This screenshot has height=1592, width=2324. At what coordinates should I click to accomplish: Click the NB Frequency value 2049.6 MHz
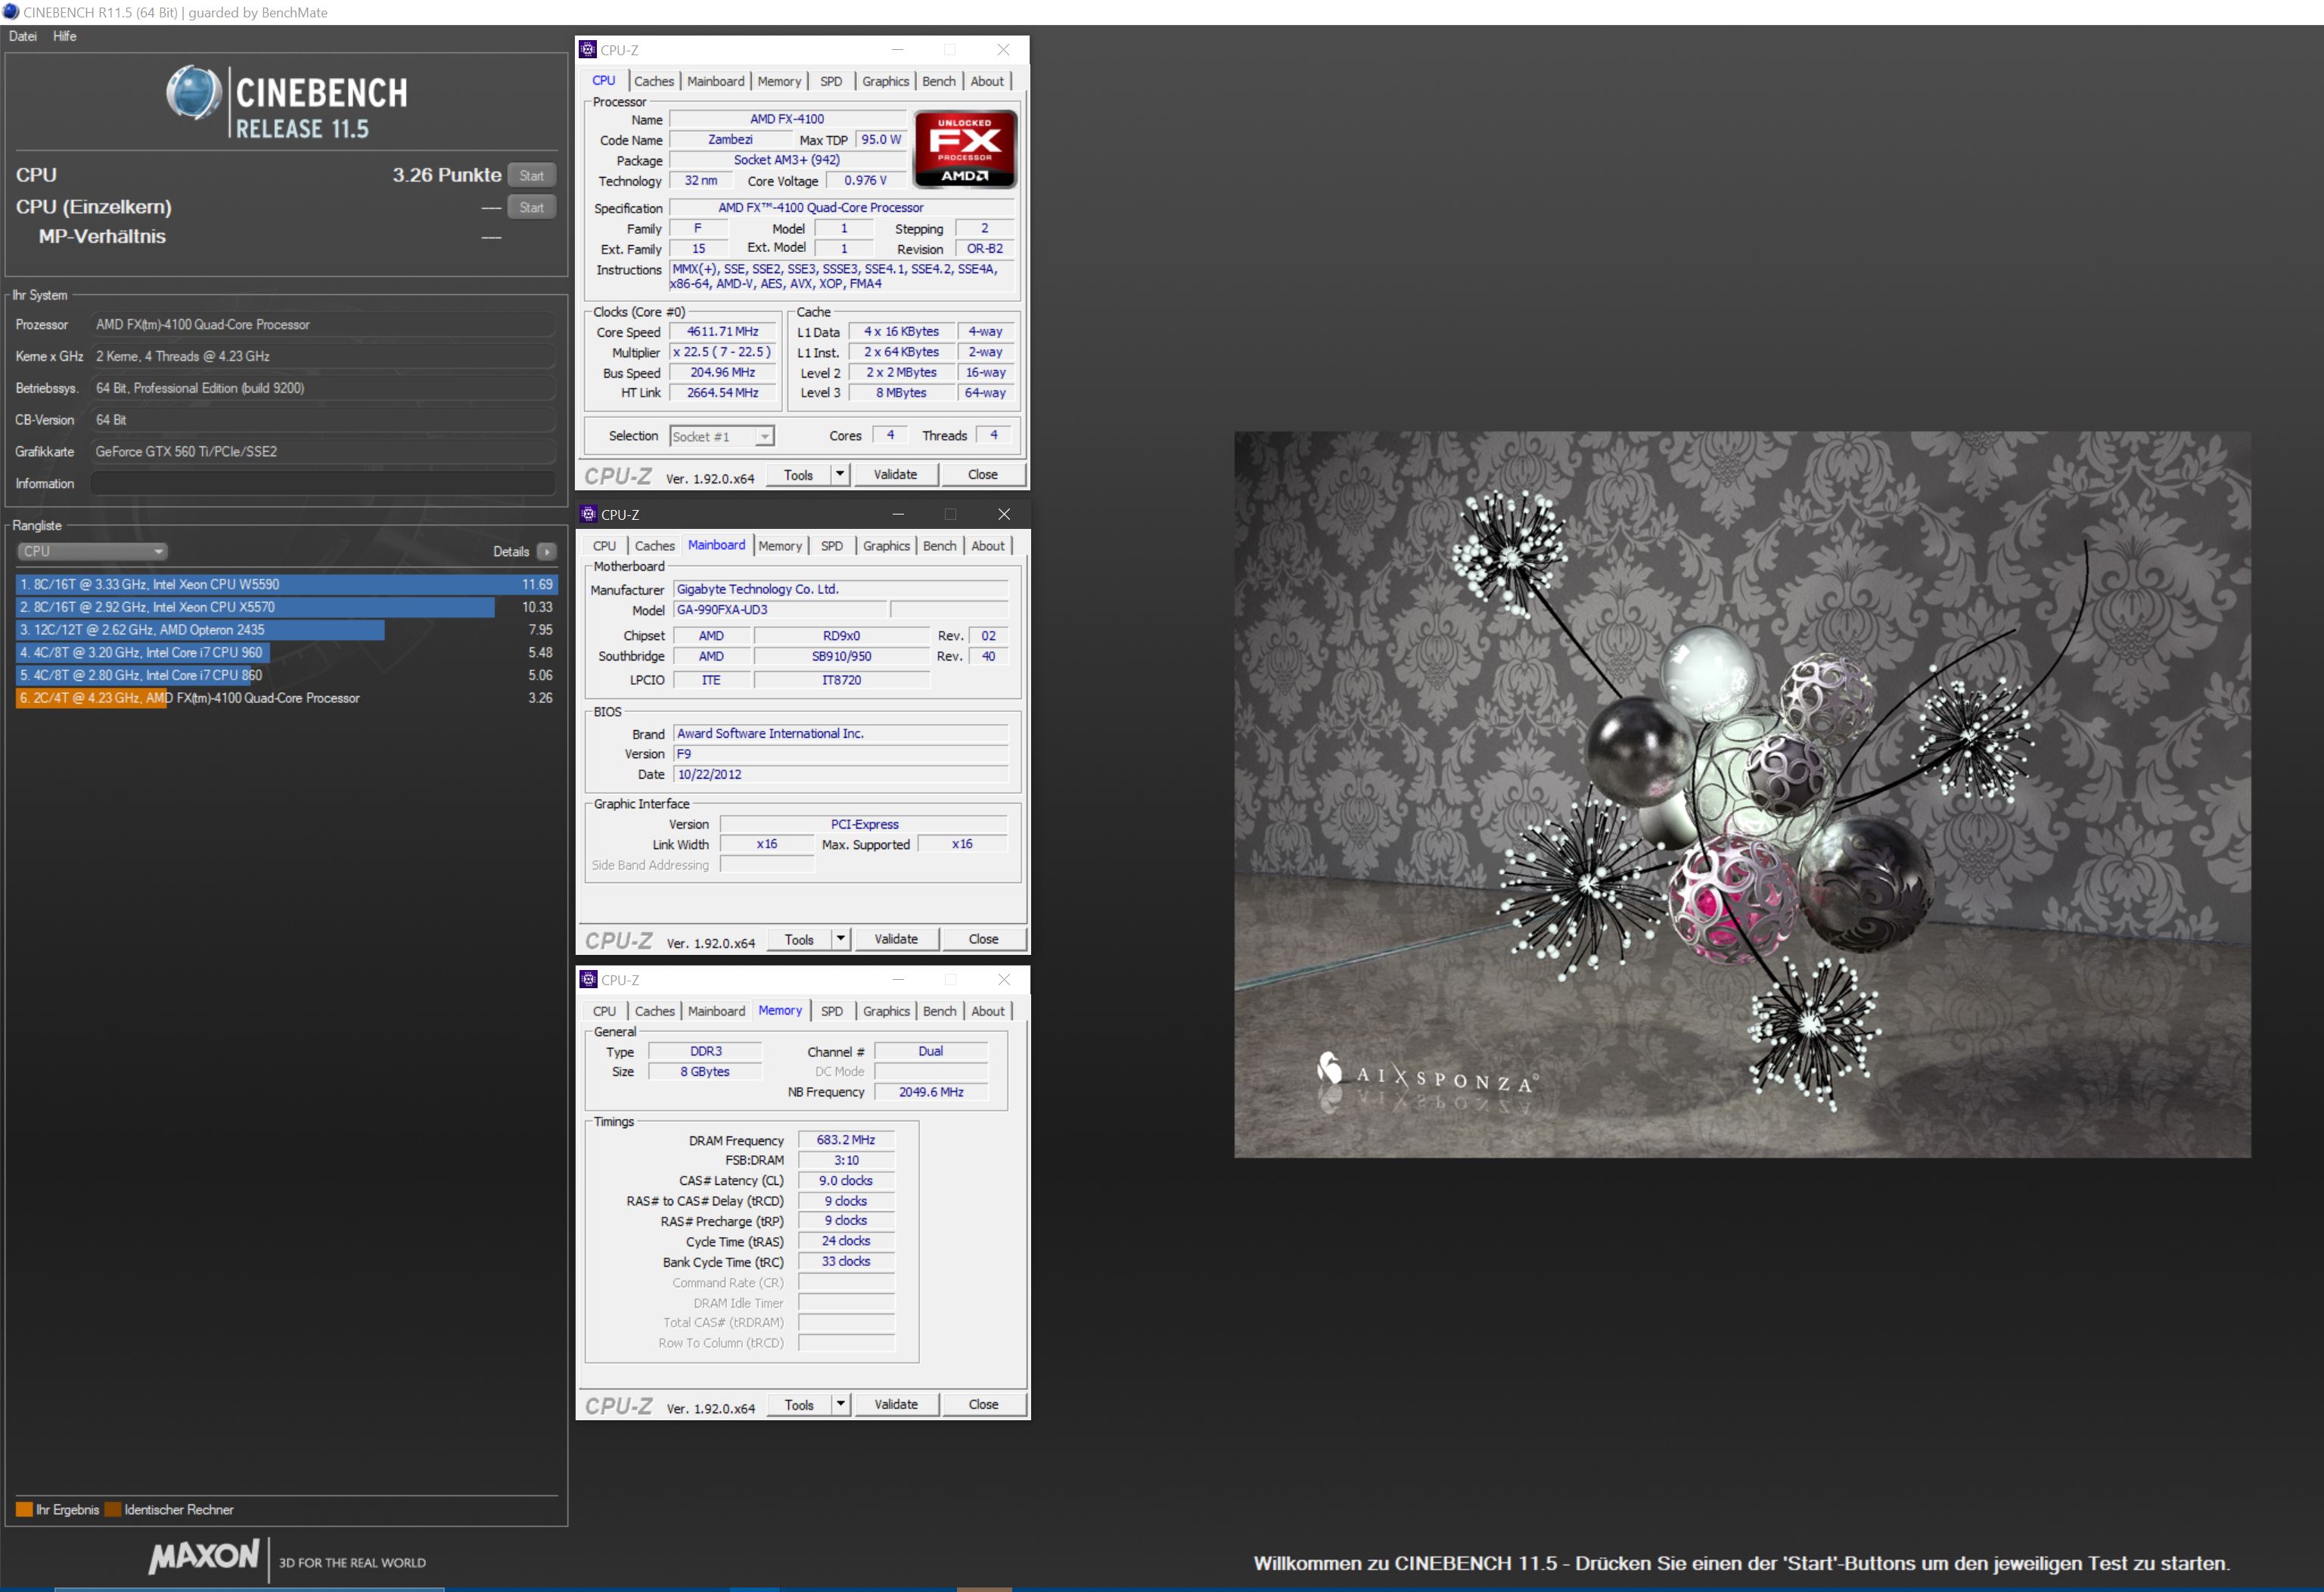931,1092
